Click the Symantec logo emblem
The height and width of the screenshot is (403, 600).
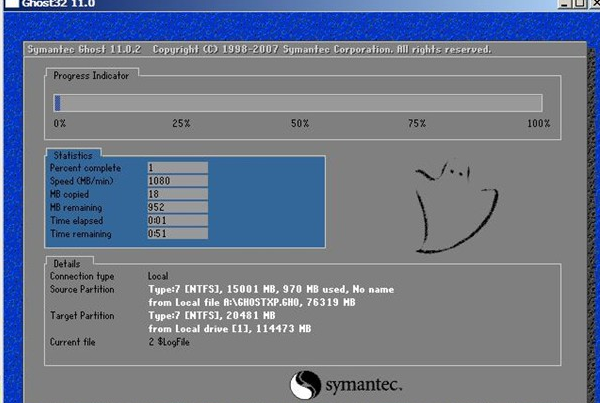[x=305, y=385]
